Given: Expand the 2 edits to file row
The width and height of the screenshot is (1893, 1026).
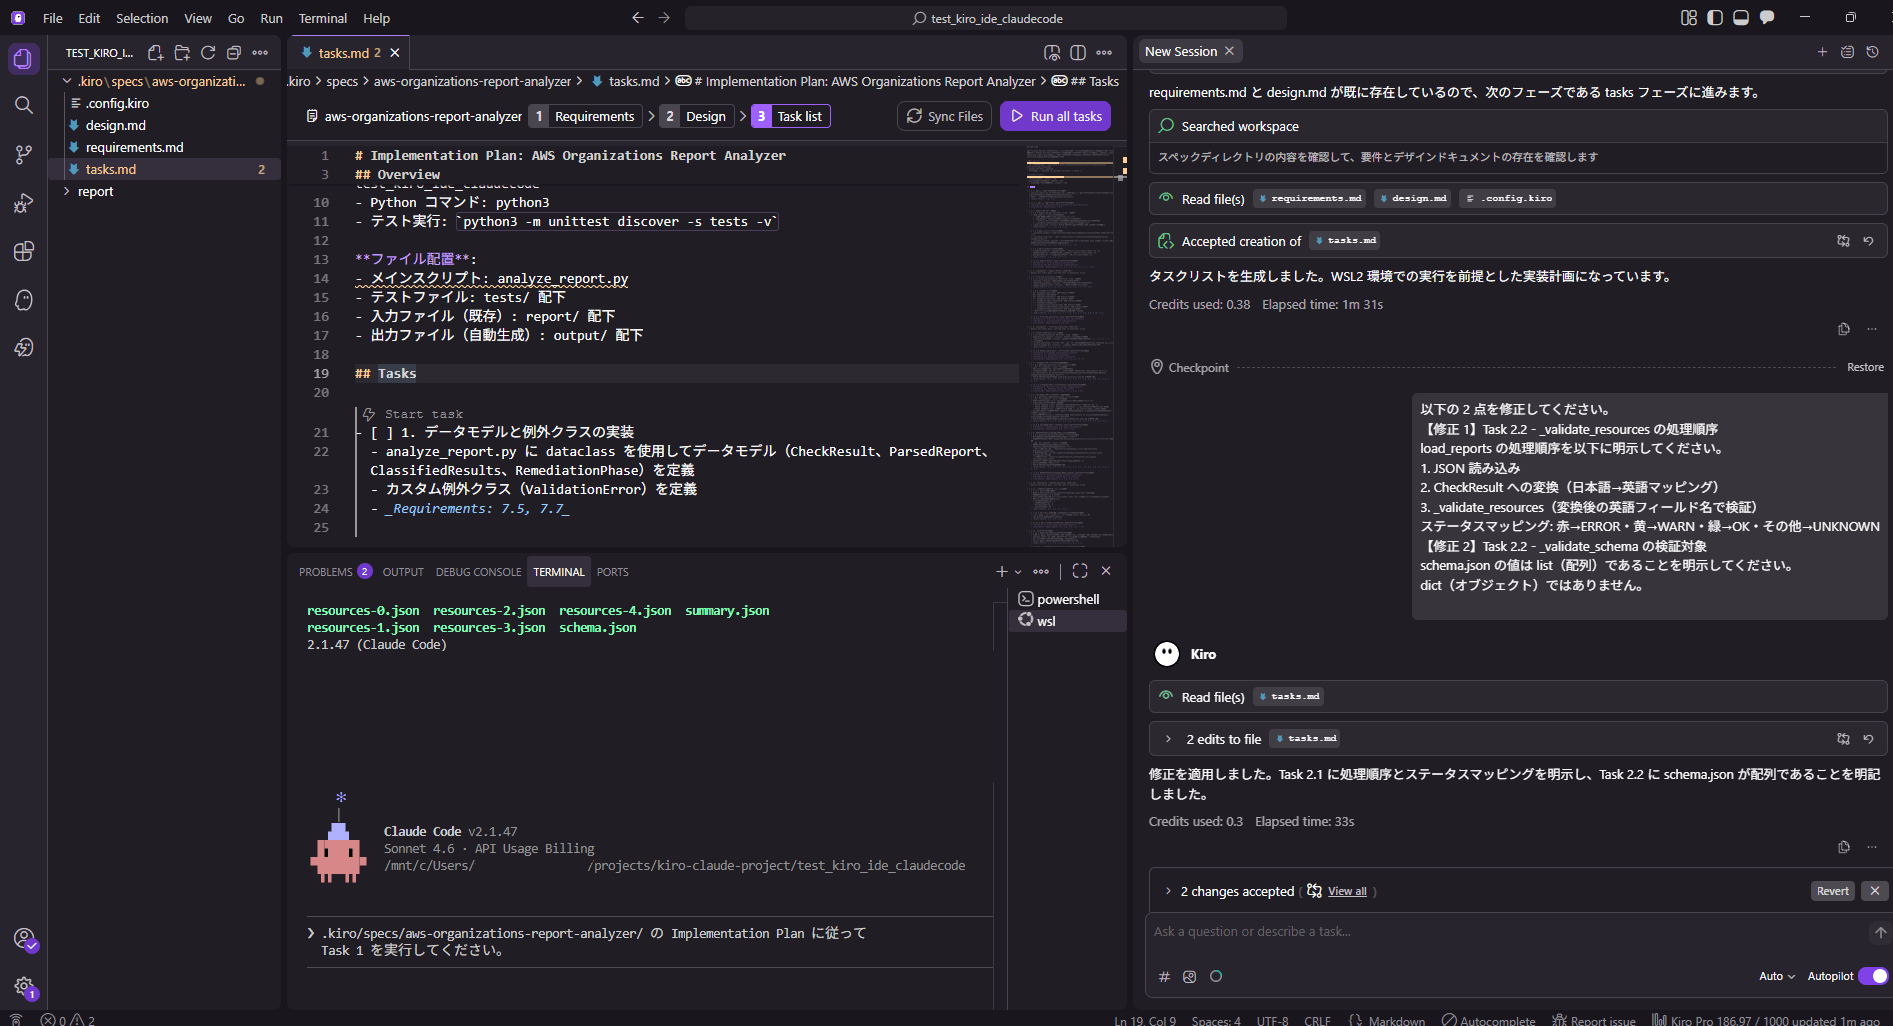Looking at the screenshot, I should pos(1168,739).
